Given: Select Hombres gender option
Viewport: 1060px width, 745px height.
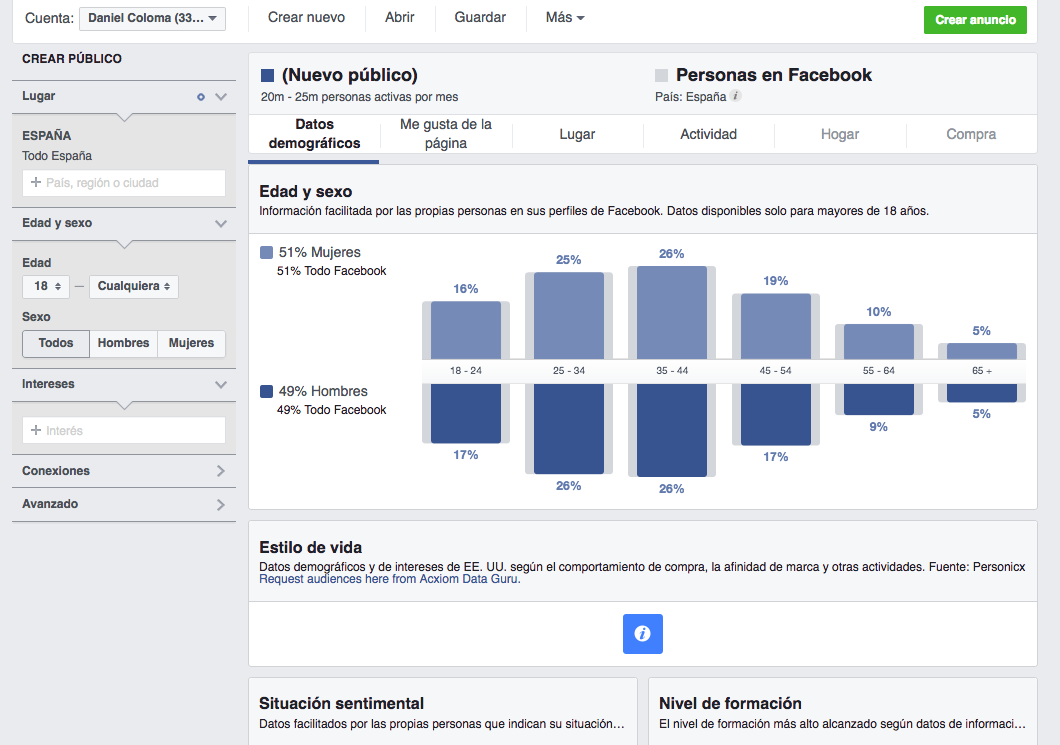Looking at the screenshot, I should pyautogui.click(x=123, y=343).
